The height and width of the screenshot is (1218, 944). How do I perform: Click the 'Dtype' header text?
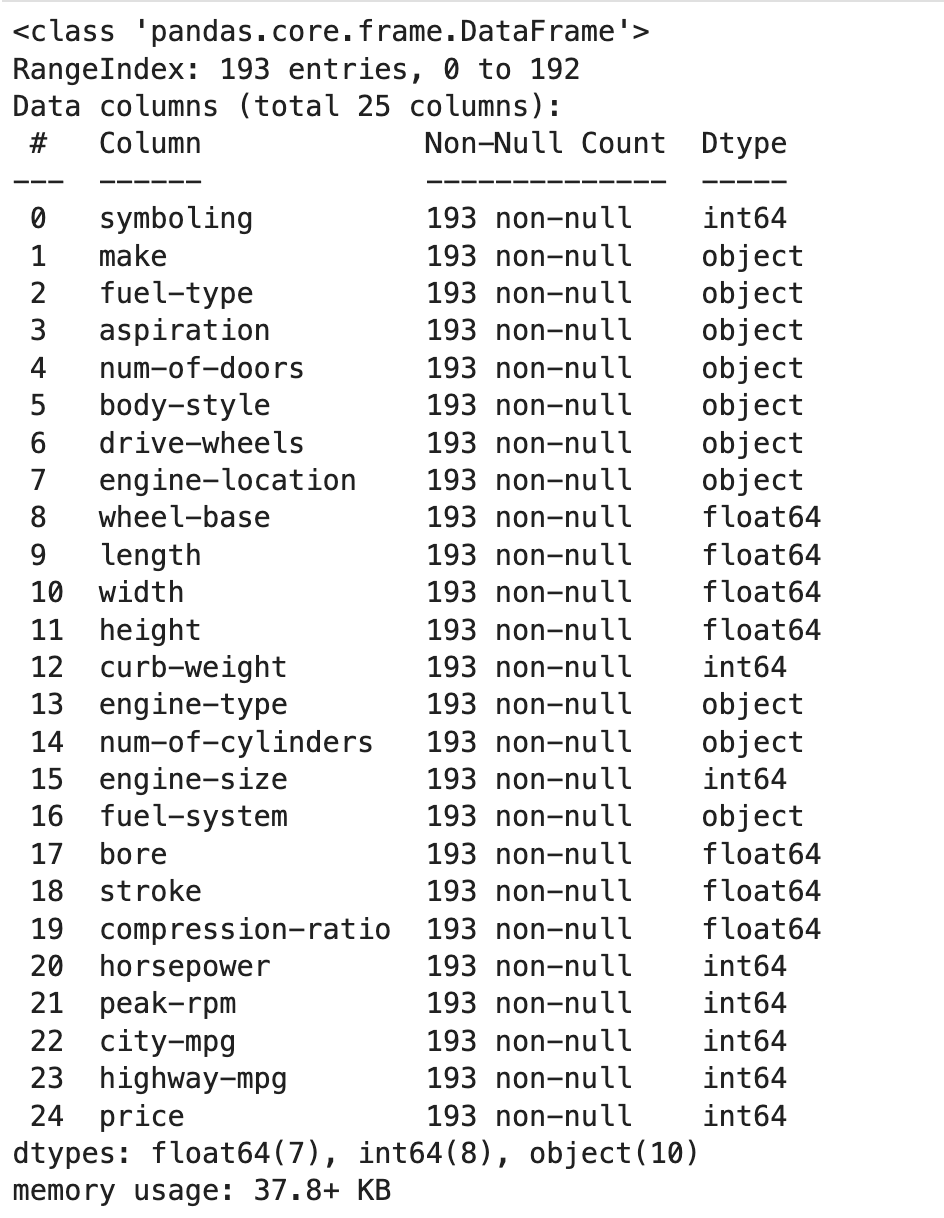coord(743,144)
